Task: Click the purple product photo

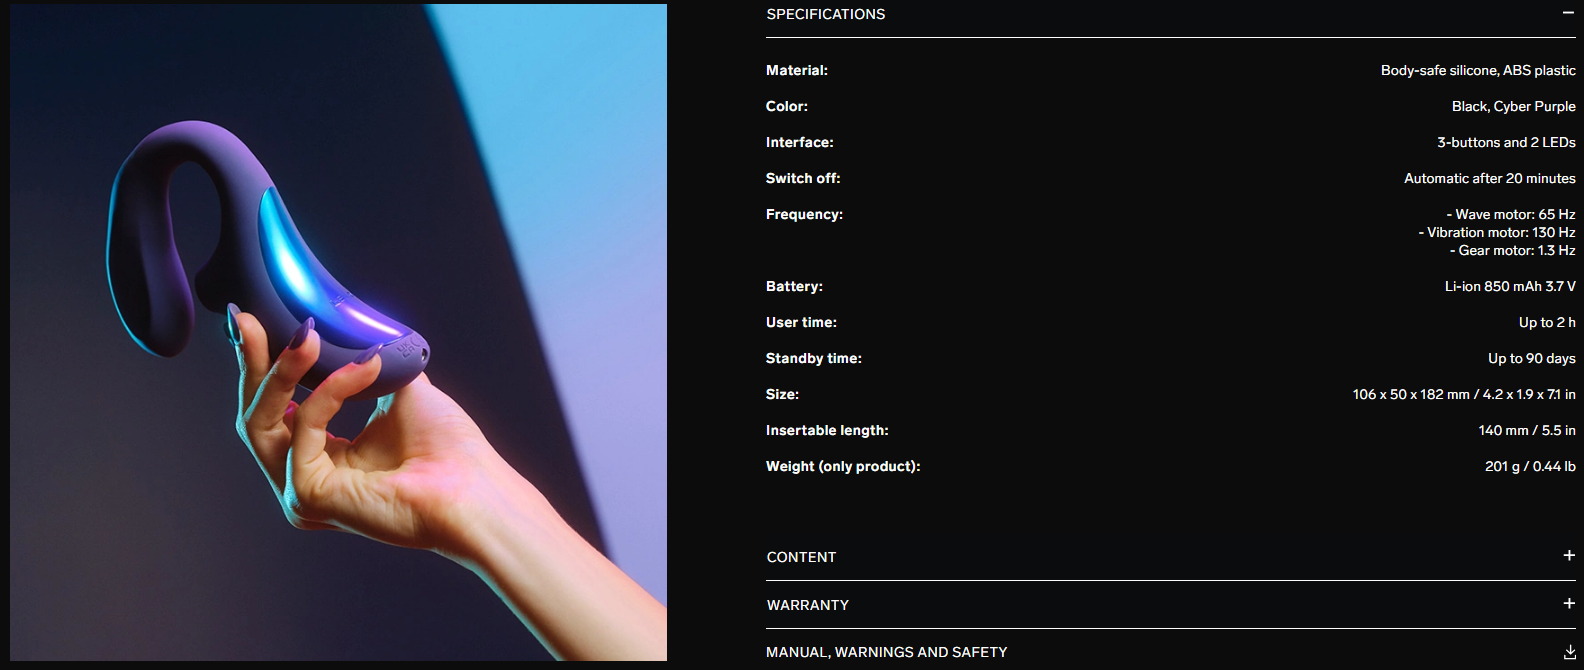Action: coord(338,332)
